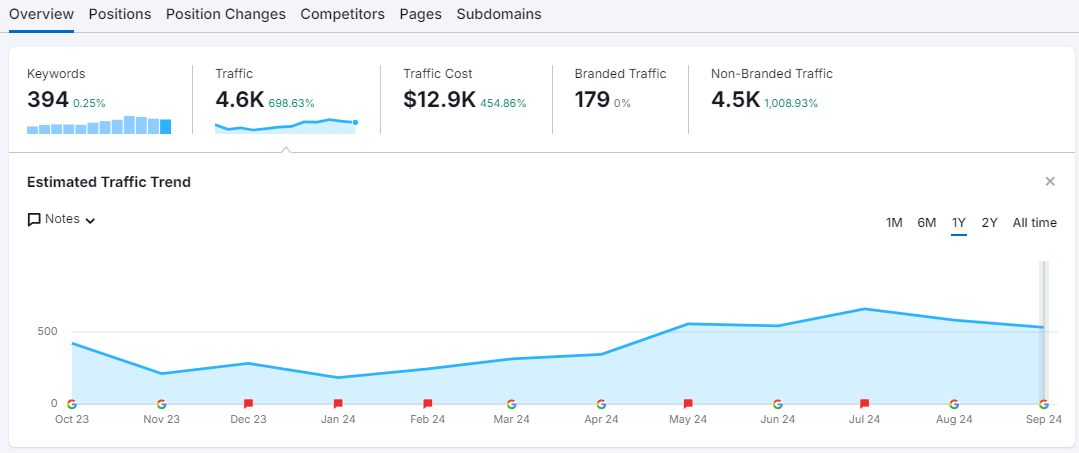Open the Positions tab
Image resolution: width=1079 pixels, height=453 pixels.
[120, 14]
